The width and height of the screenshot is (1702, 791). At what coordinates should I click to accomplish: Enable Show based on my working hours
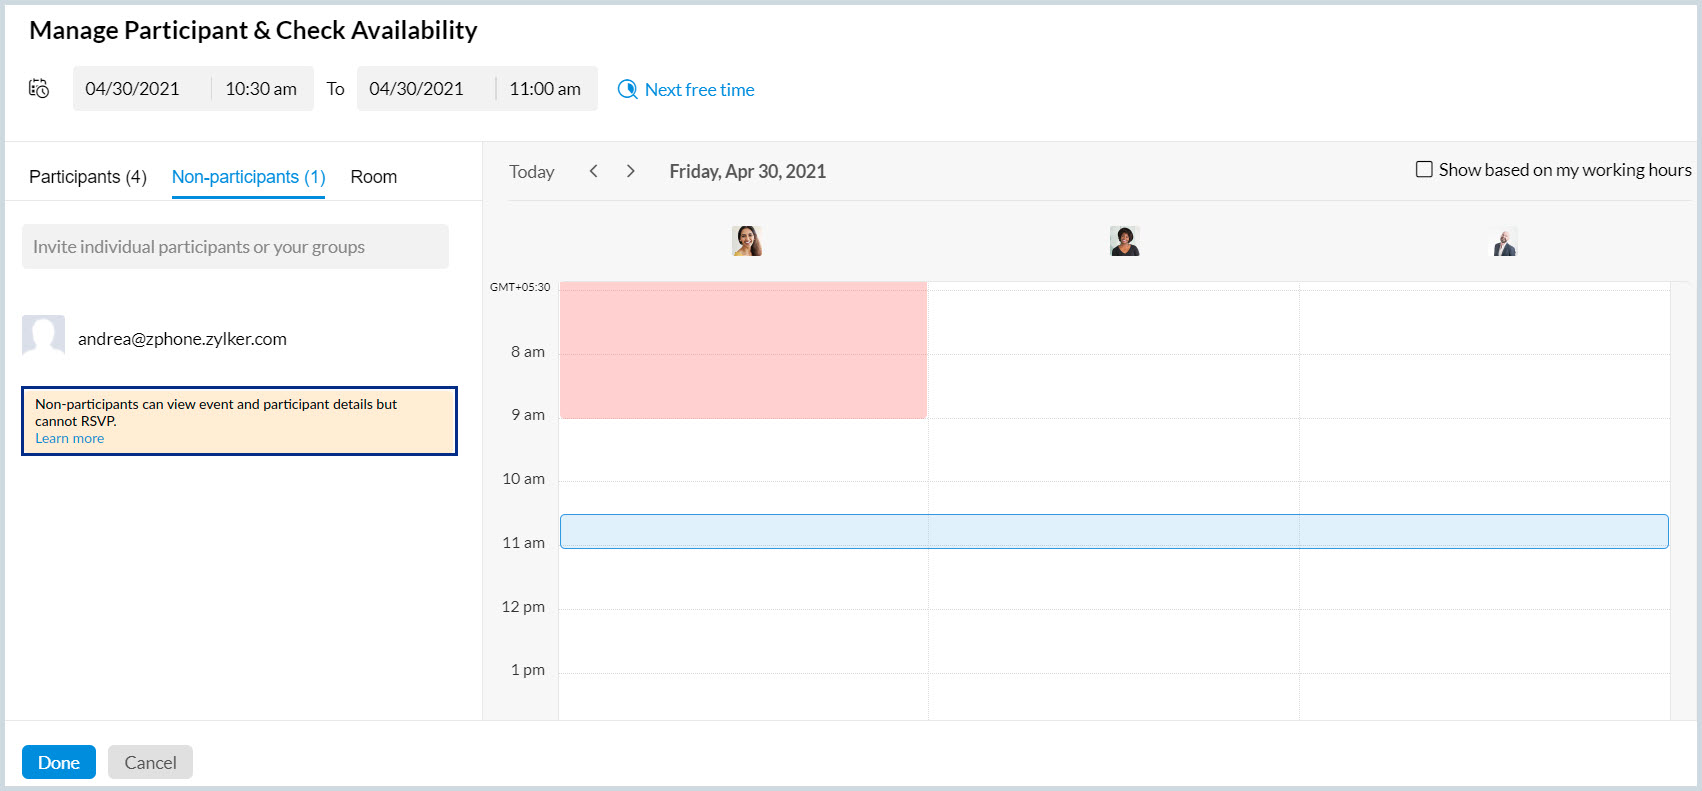[x=1424, y=170]
